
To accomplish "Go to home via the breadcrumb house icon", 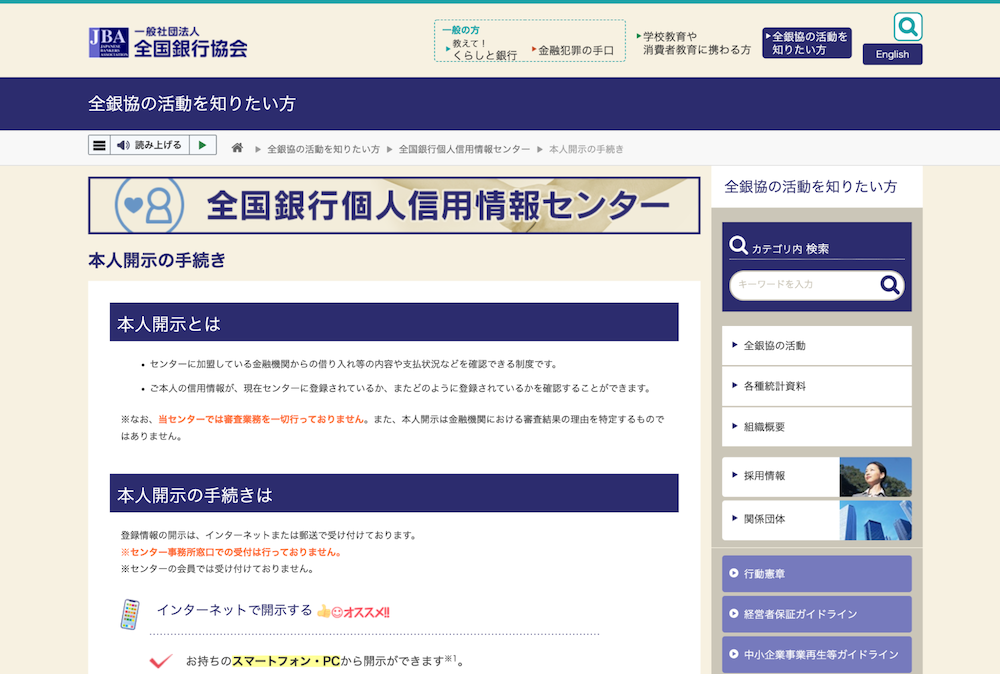I will 237,148.
